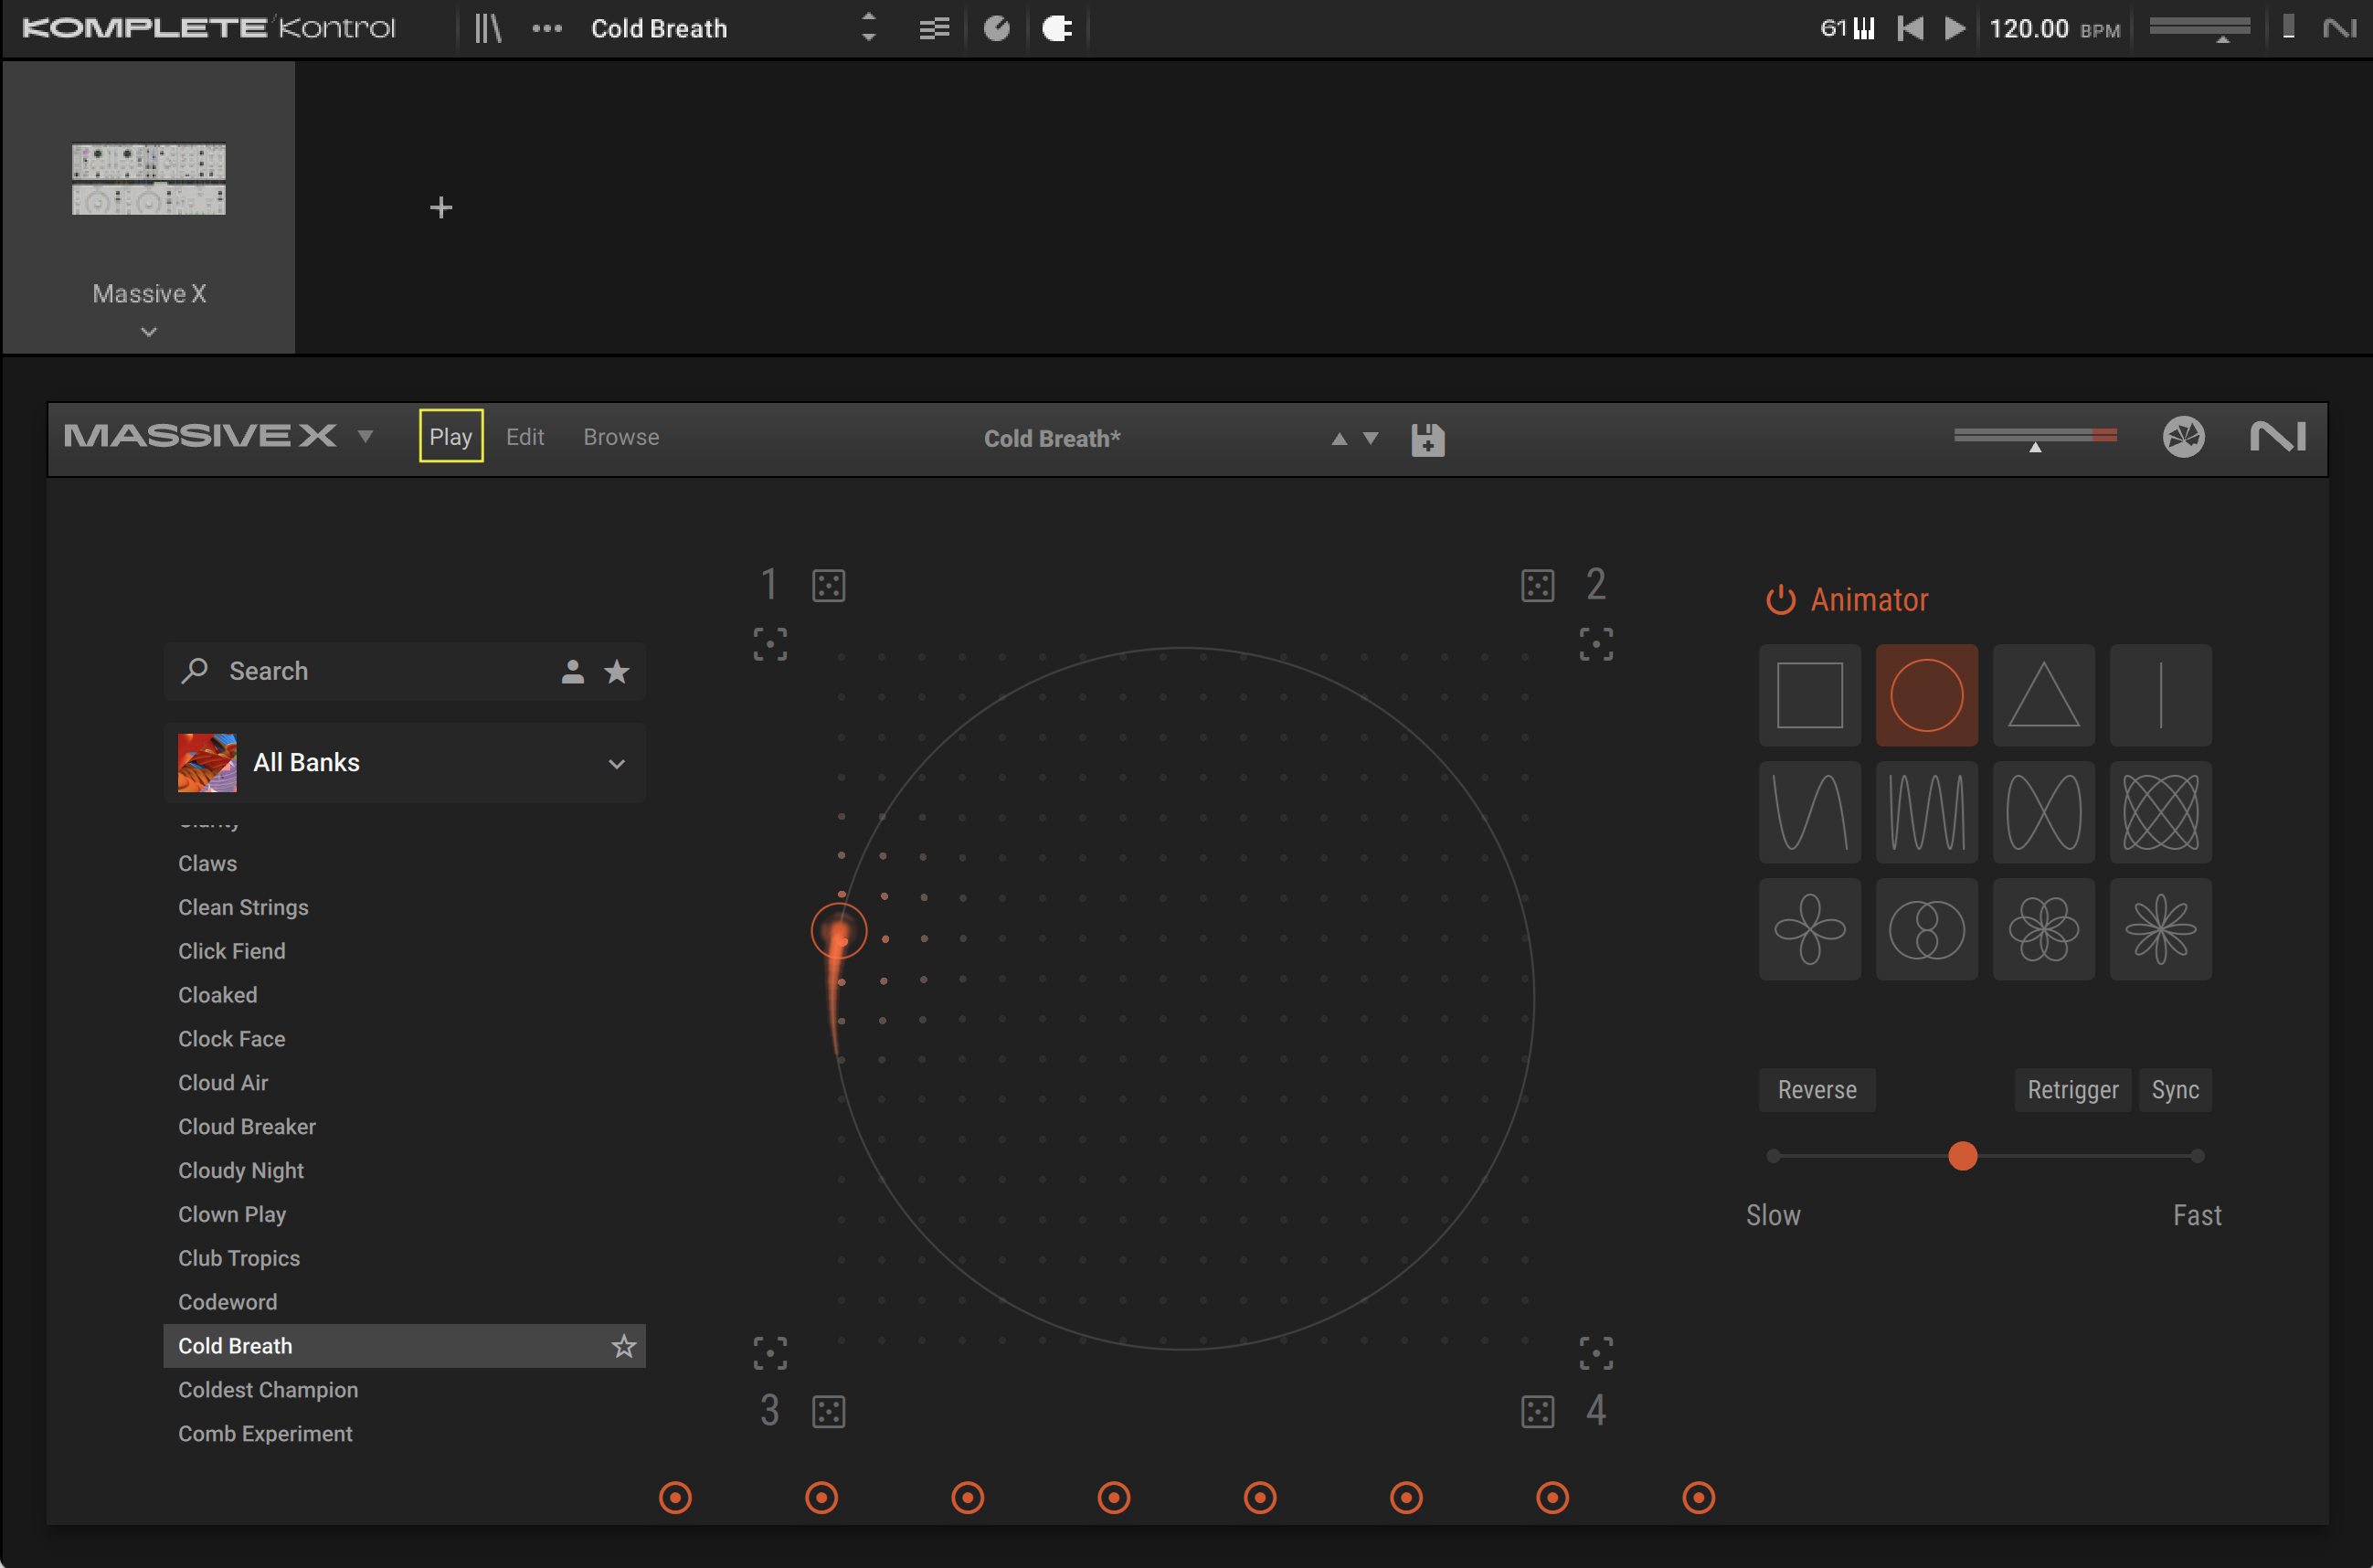
Task: Load the Club Tropics preset
Action: pos(238,1259)
